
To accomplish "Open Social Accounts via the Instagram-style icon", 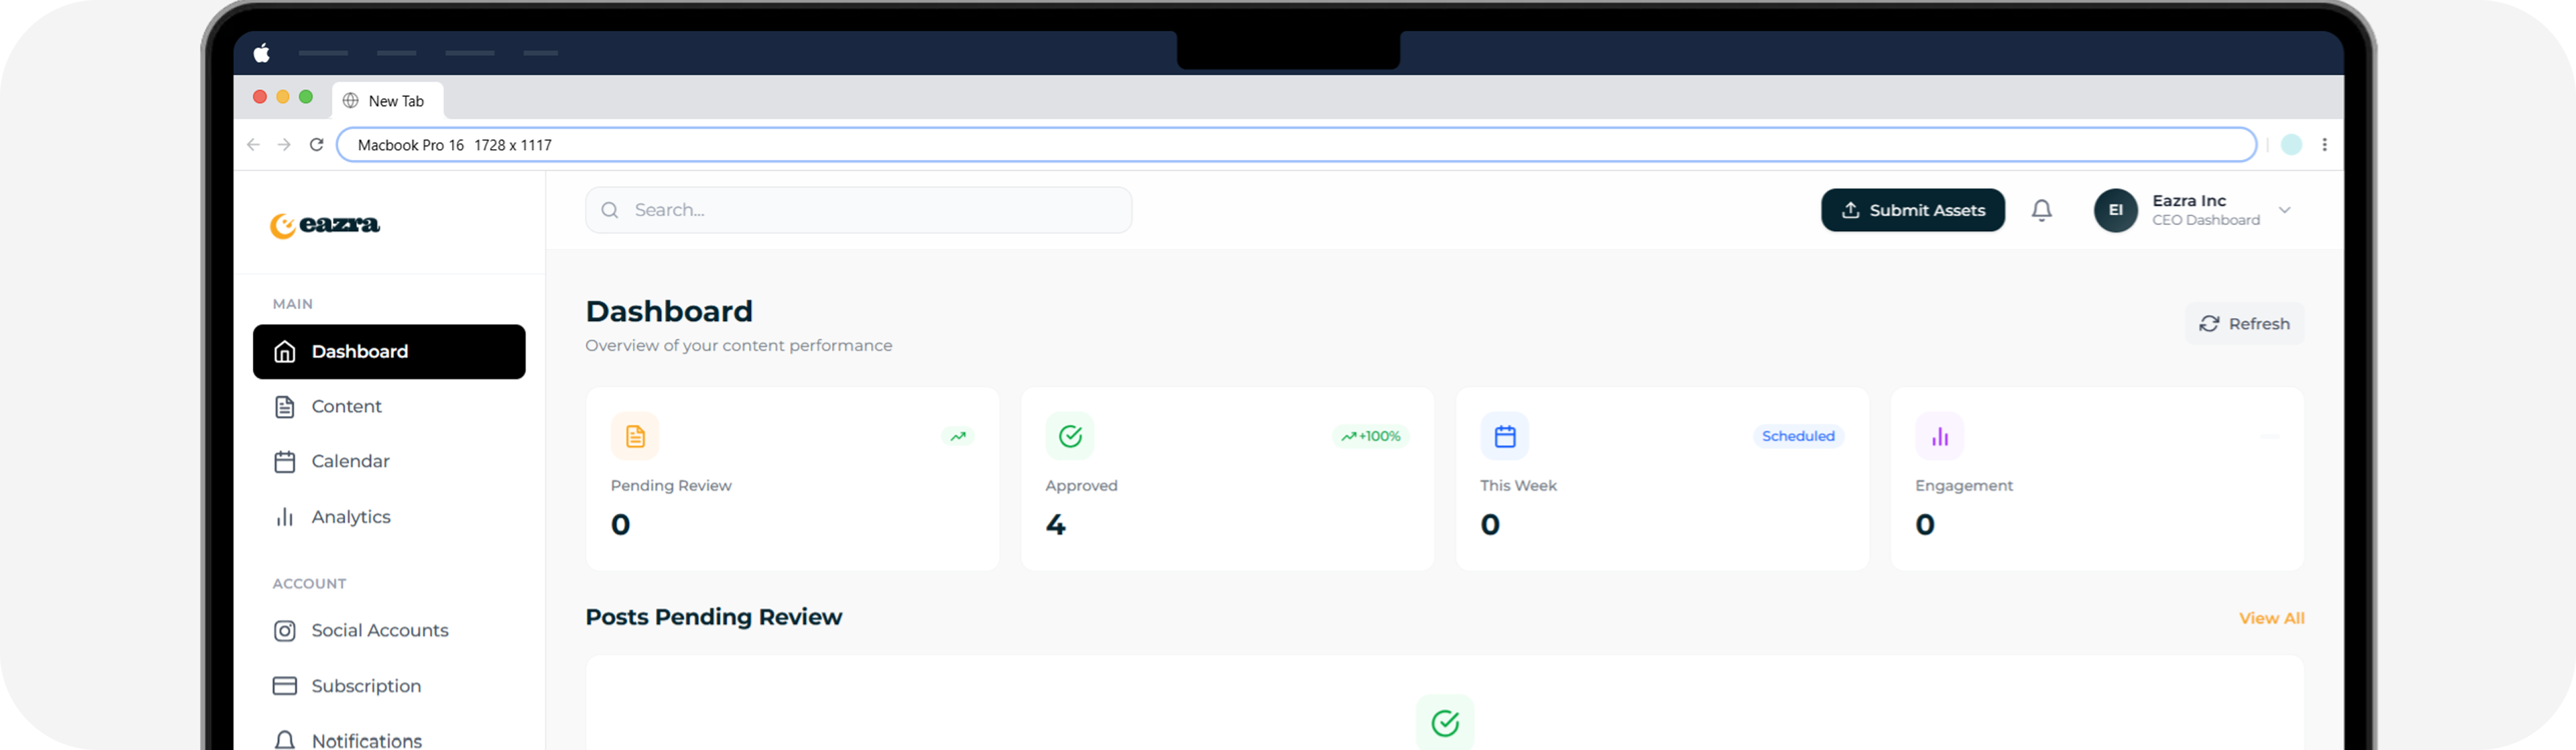I will click(x=285, y=630).
